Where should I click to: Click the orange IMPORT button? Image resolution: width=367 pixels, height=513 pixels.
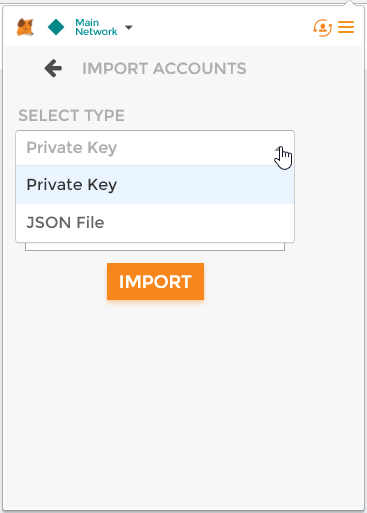click(x=155, y=282)
